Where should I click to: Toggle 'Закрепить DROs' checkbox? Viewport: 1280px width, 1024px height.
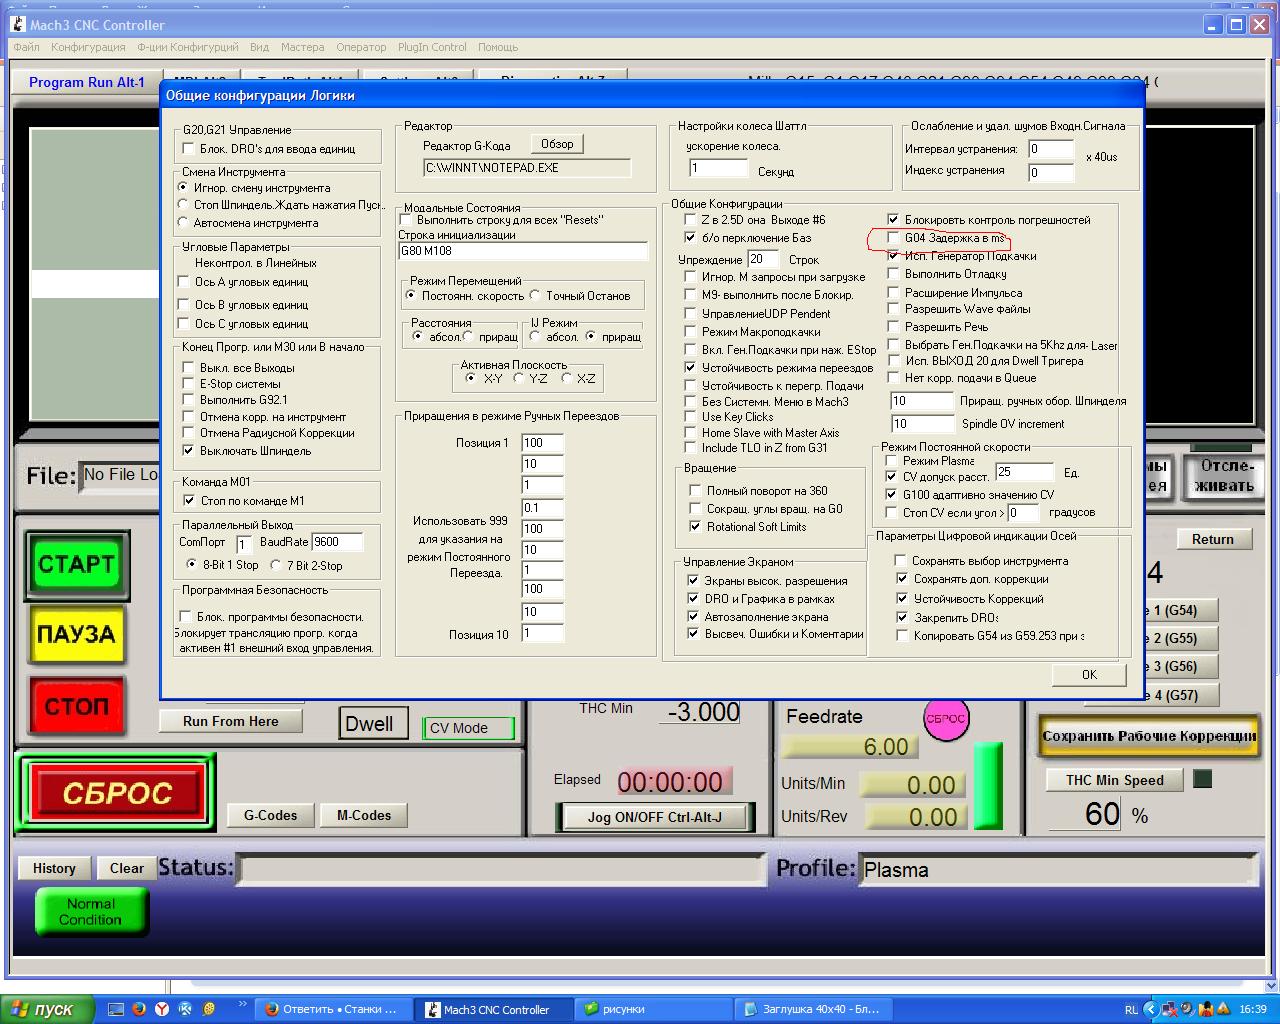tap(902, 617)
